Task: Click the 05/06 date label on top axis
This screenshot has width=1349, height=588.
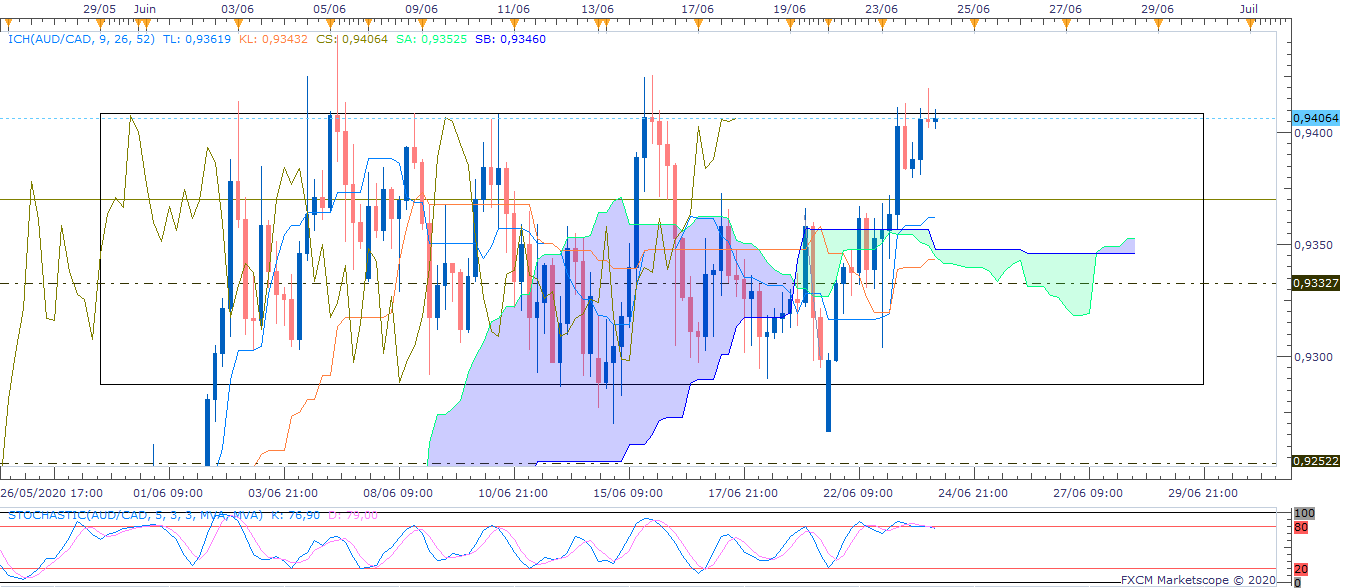Action: click(329, 7)
